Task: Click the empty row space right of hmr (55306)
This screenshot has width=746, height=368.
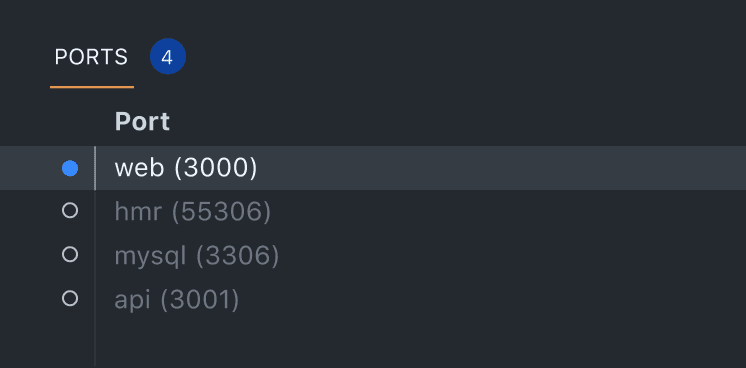Action: [x=509, y=211]
